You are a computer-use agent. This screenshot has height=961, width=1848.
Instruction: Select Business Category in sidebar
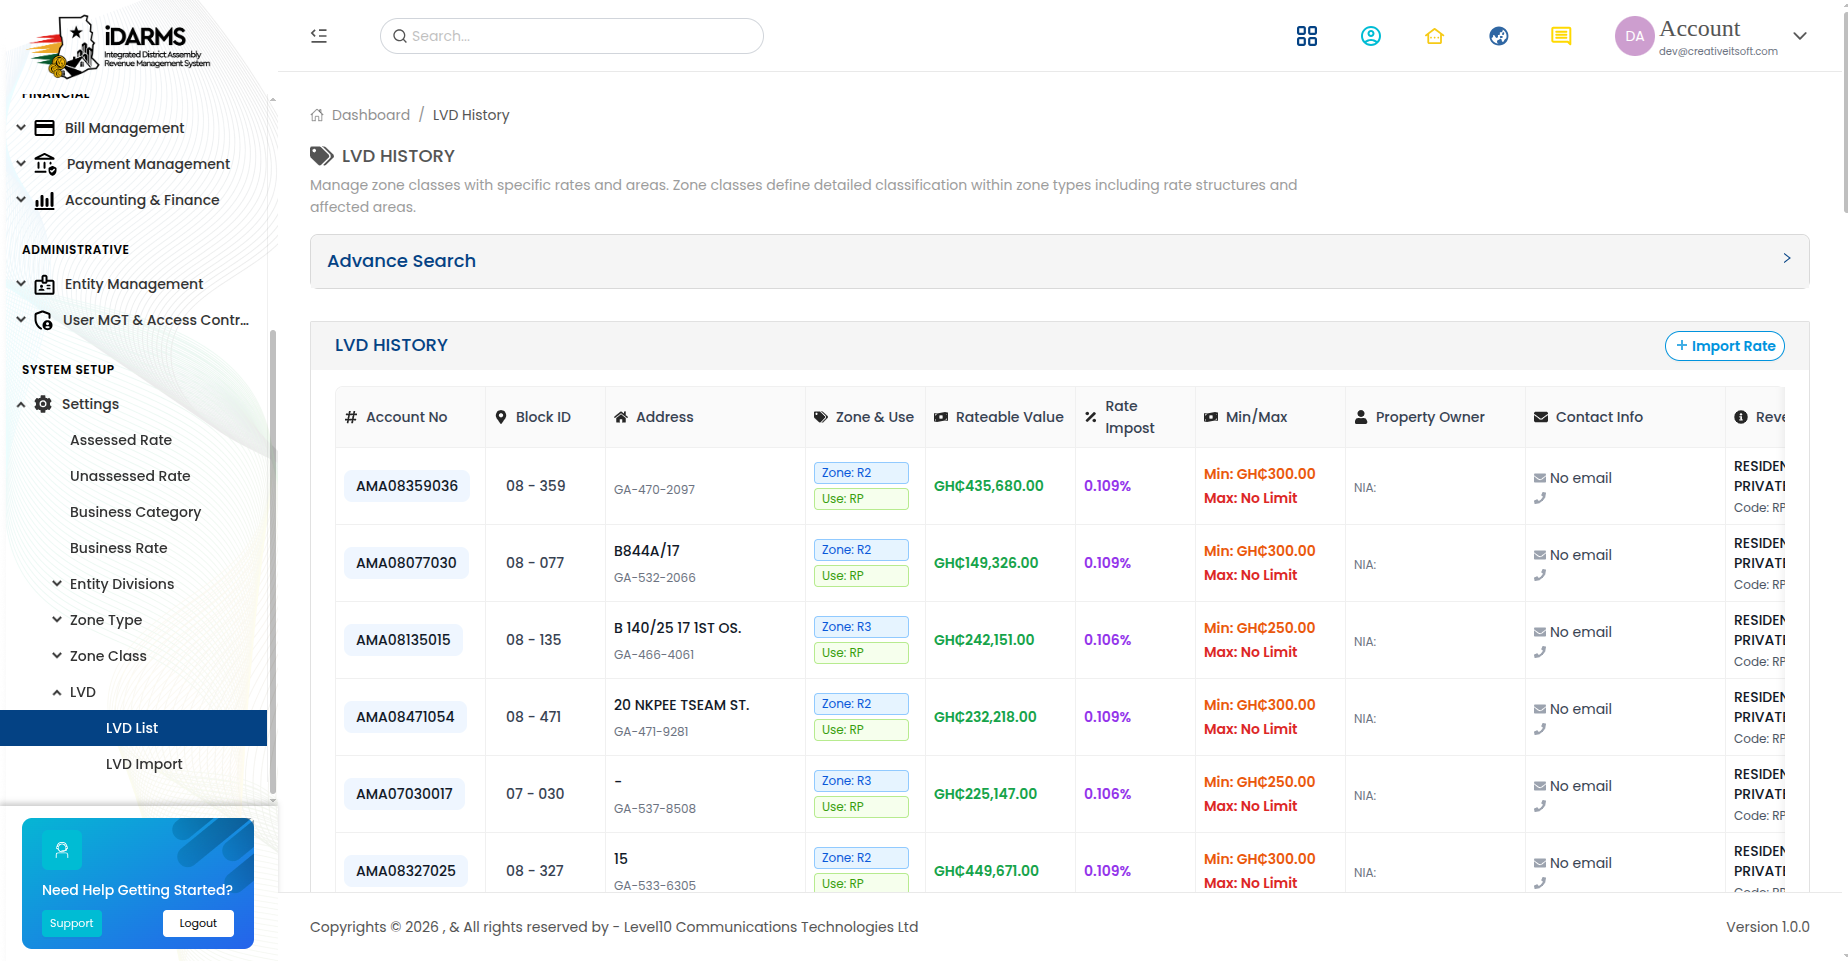click(135, 512)
